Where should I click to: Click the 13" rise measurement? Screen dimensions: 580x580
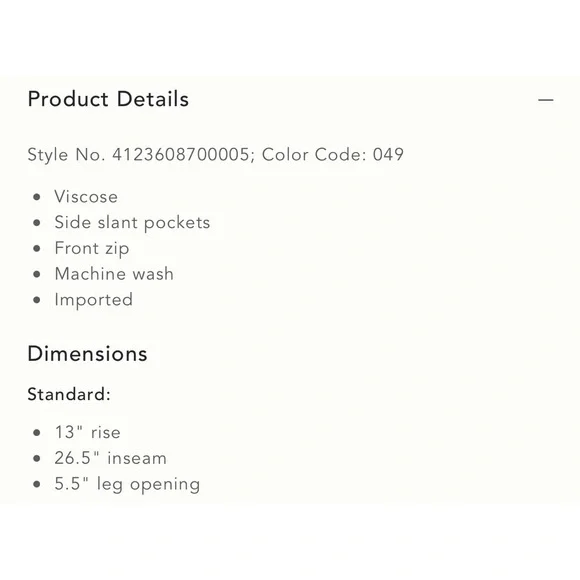[88, 432]
